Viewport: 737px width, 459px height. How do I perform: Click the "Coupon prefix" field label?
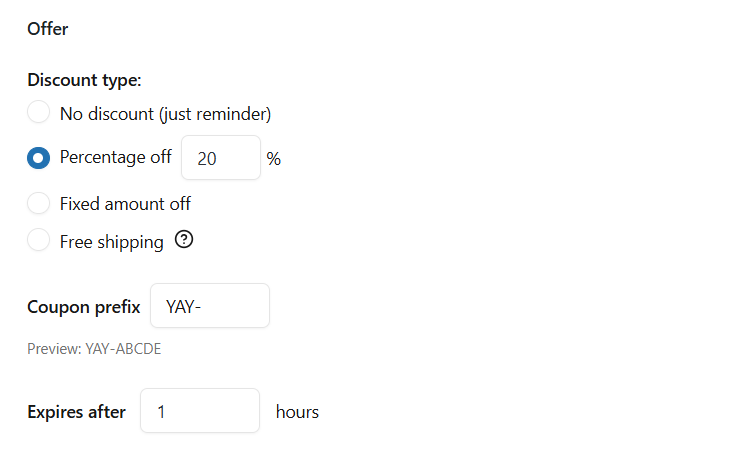click(83, 306)
